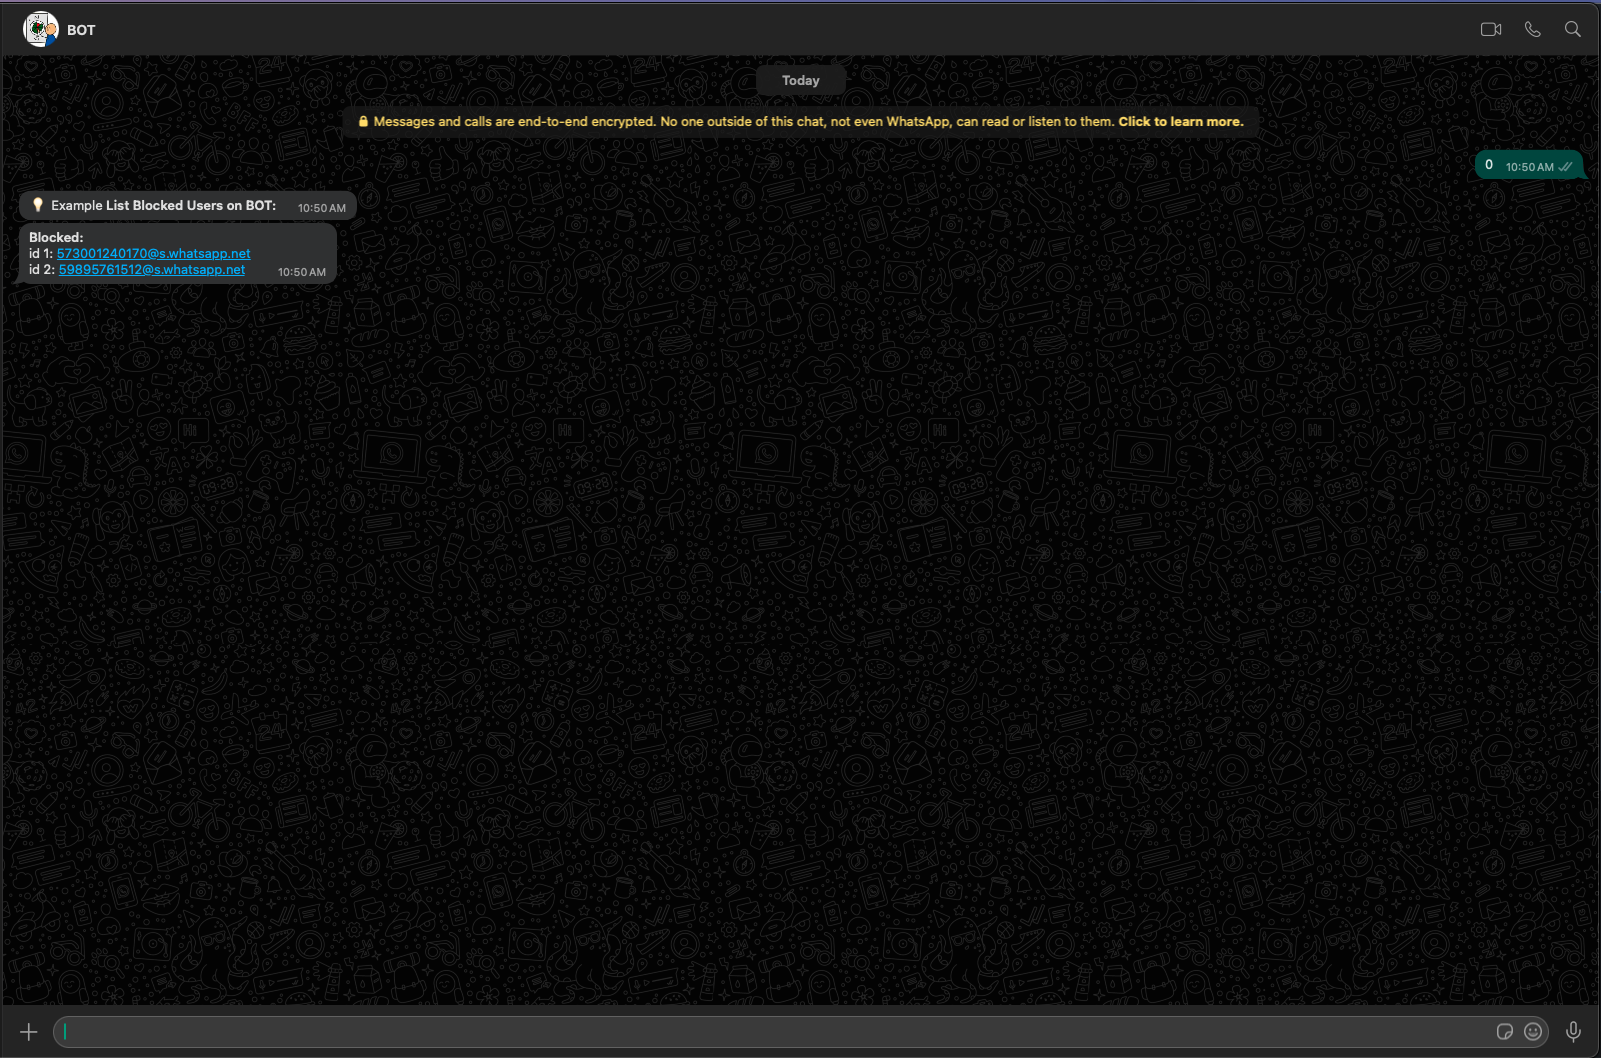Check read receipt ticks on sent message
This screenshot has height=1058, width=1601.
(x=1565, y=167)
